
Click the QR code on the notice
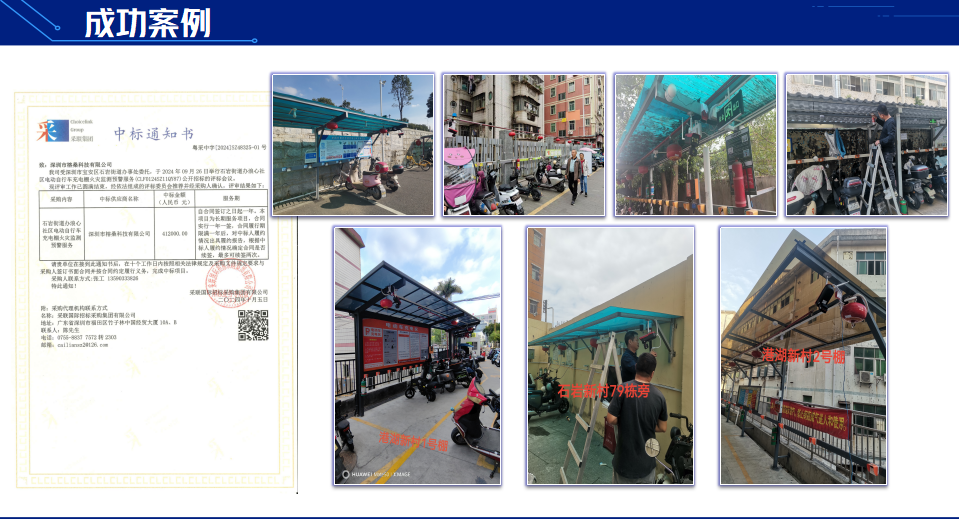(x=252, y=325)
